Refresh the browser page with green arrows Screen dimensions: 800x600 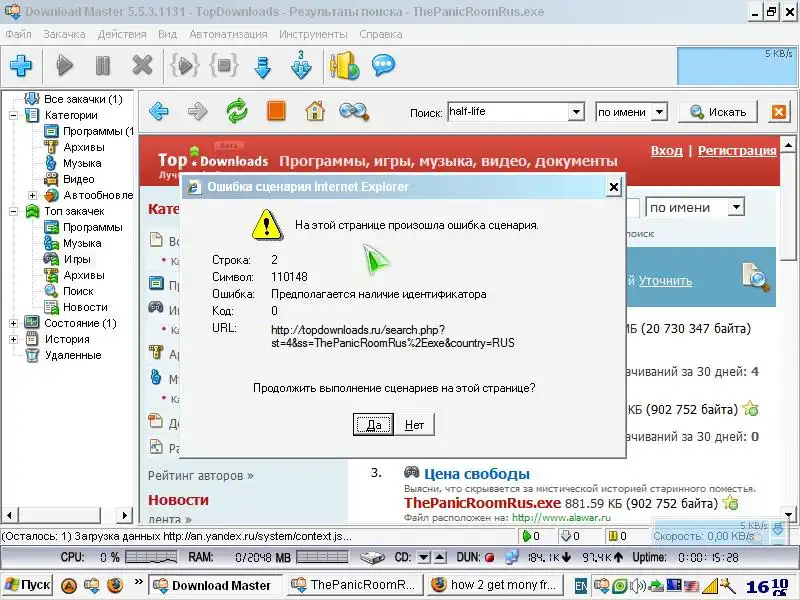pos(237,111)
